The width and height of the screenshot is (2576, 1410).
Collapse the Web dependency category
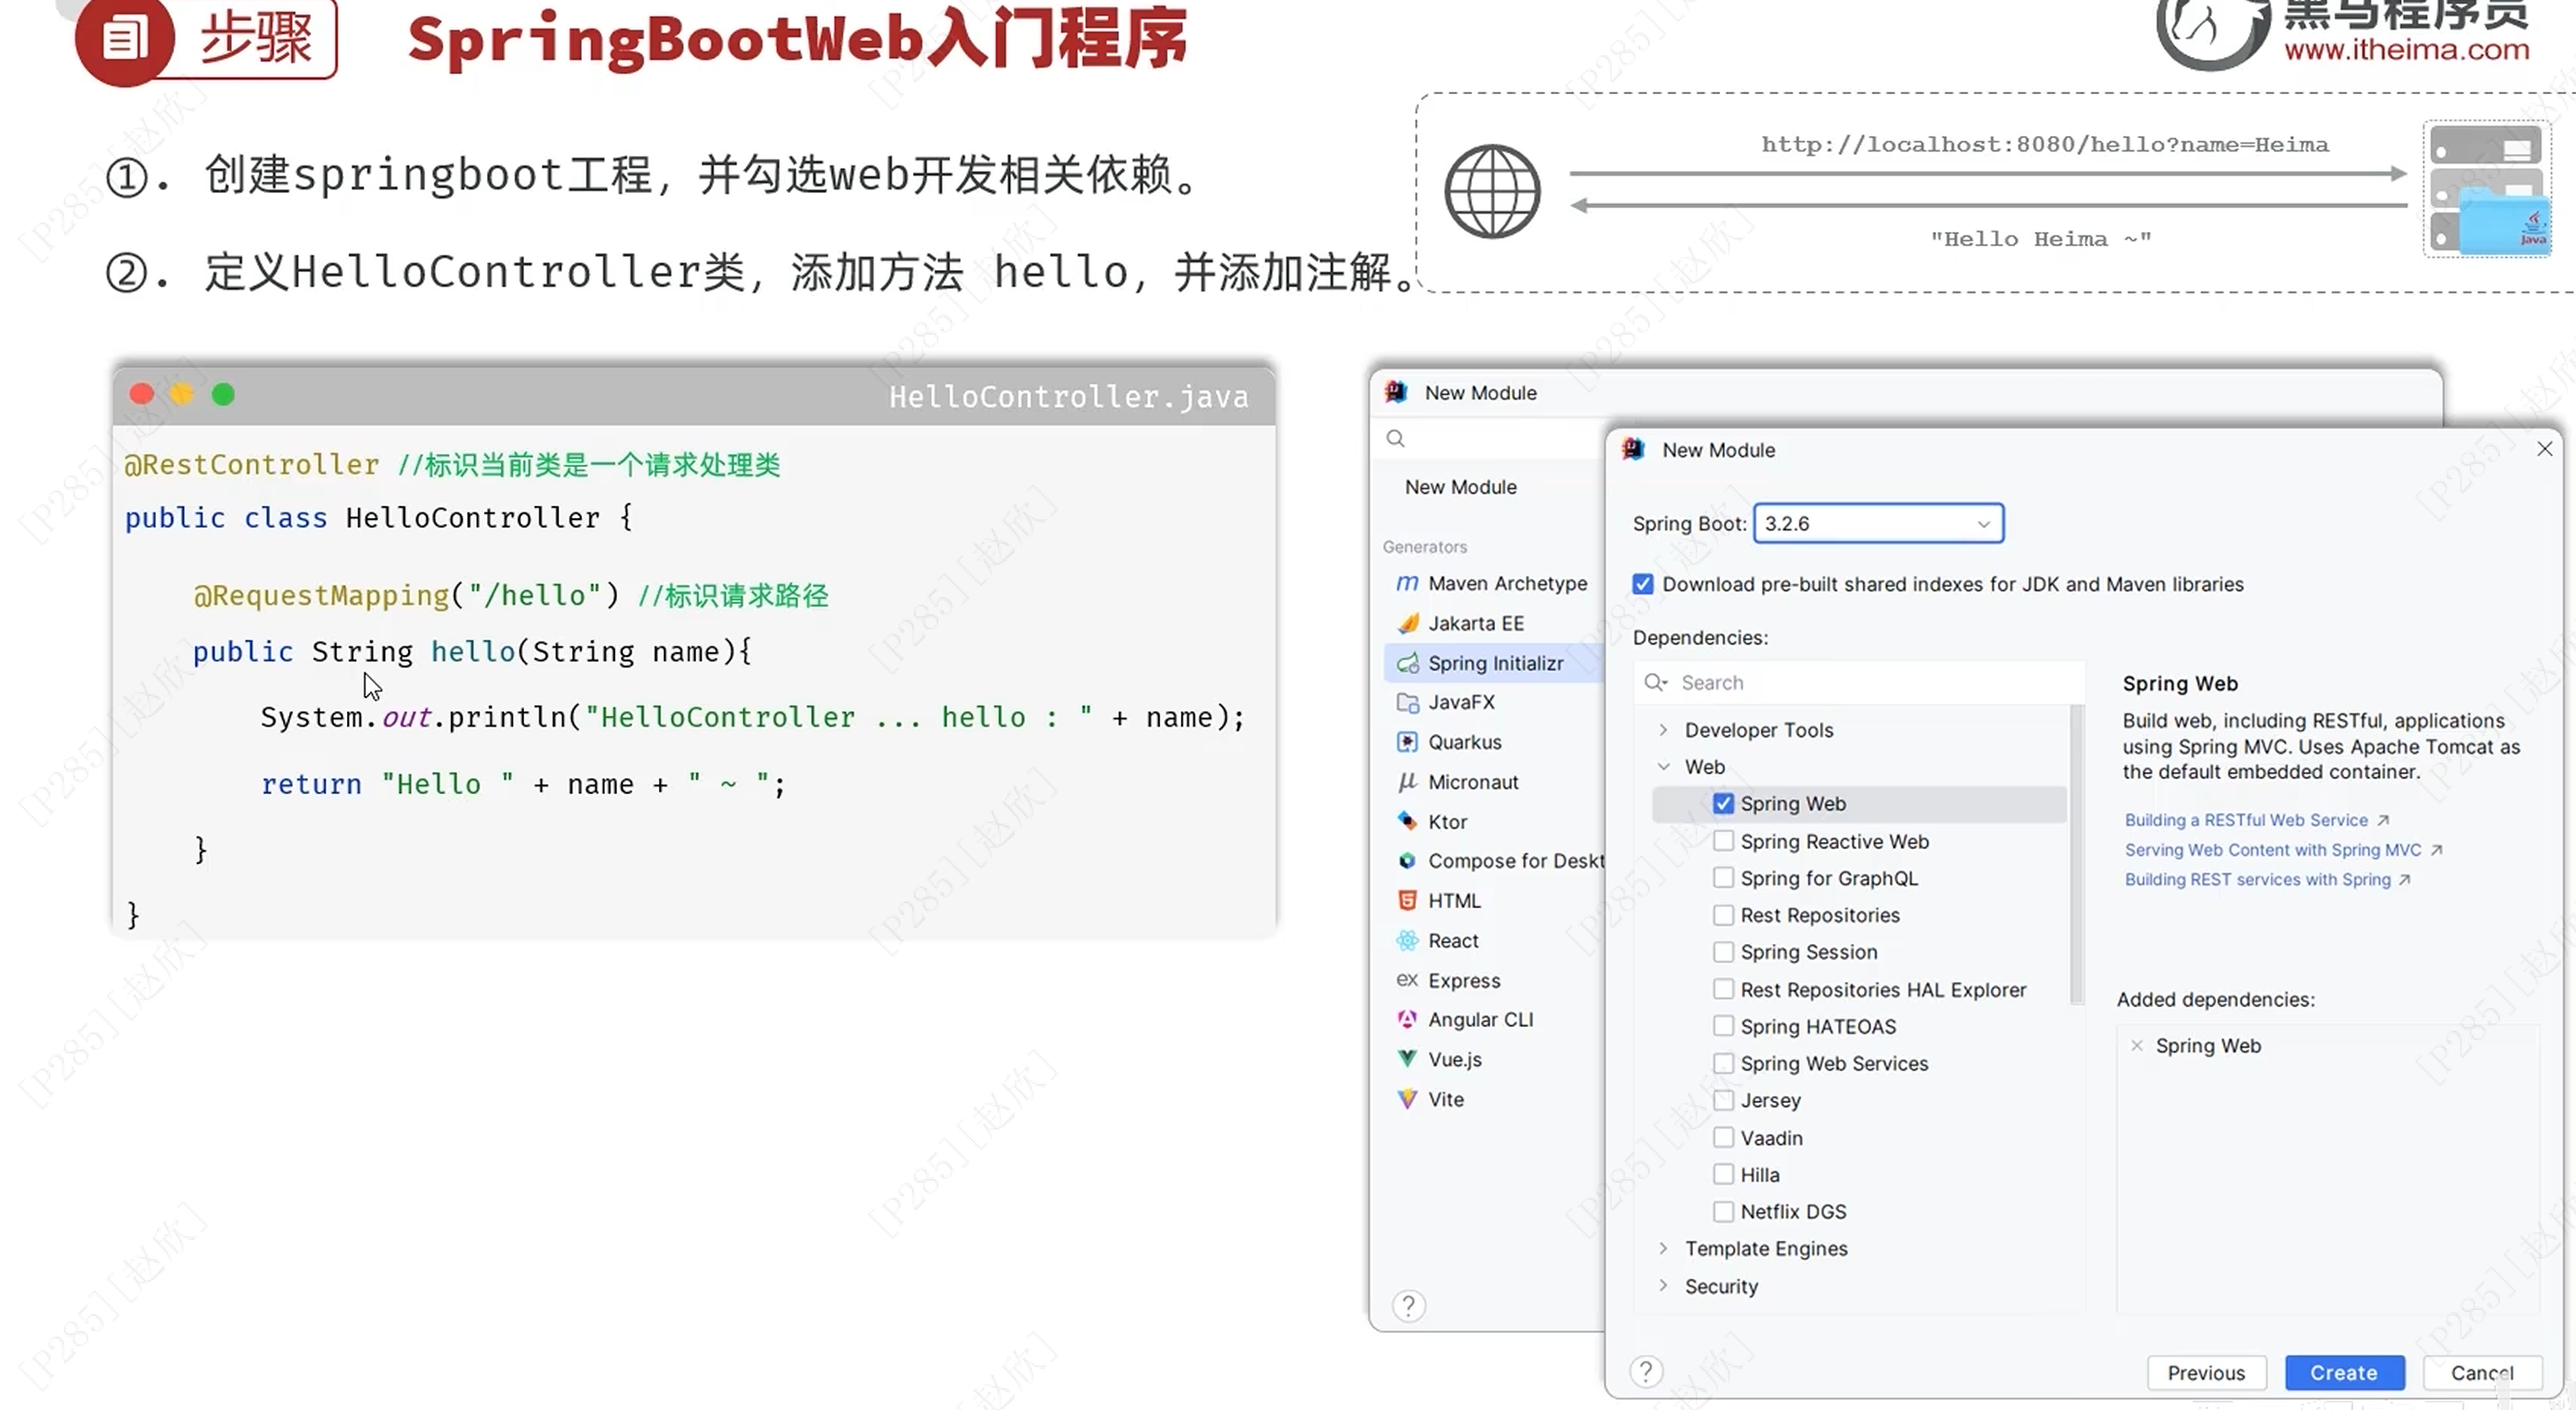(1663, 767)
